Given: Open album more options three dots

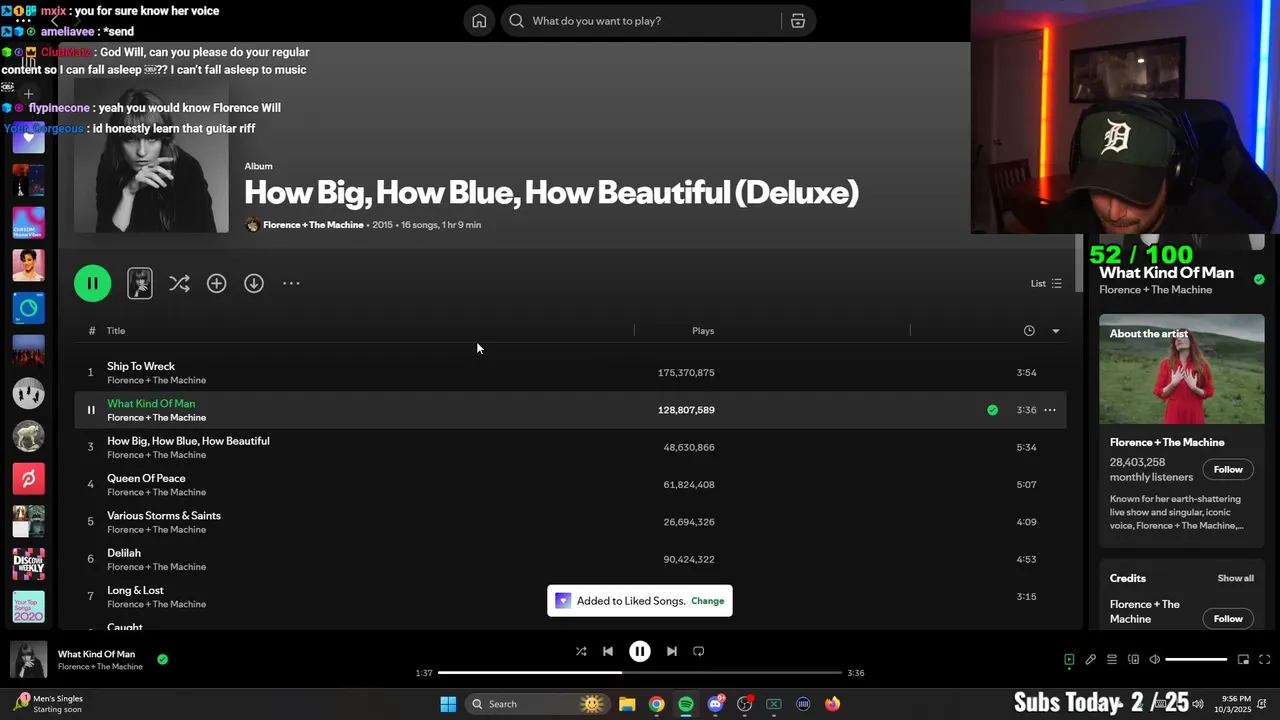Looking at the screenshot, I should 291,284.
